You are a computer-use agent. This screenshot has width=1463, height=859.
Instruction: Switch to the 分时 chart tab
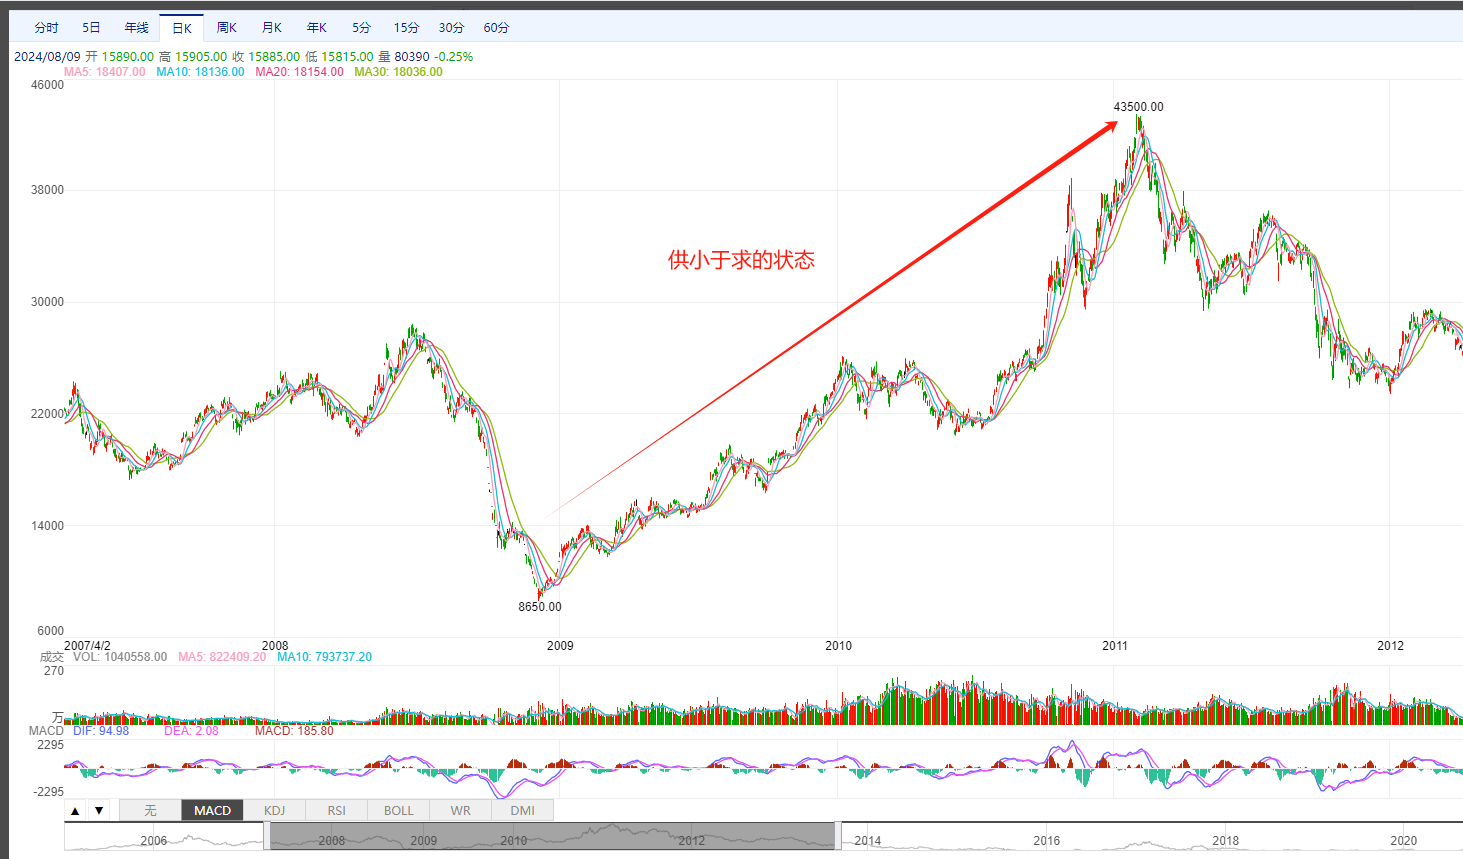pyautogui.click(x=46, y=28)
